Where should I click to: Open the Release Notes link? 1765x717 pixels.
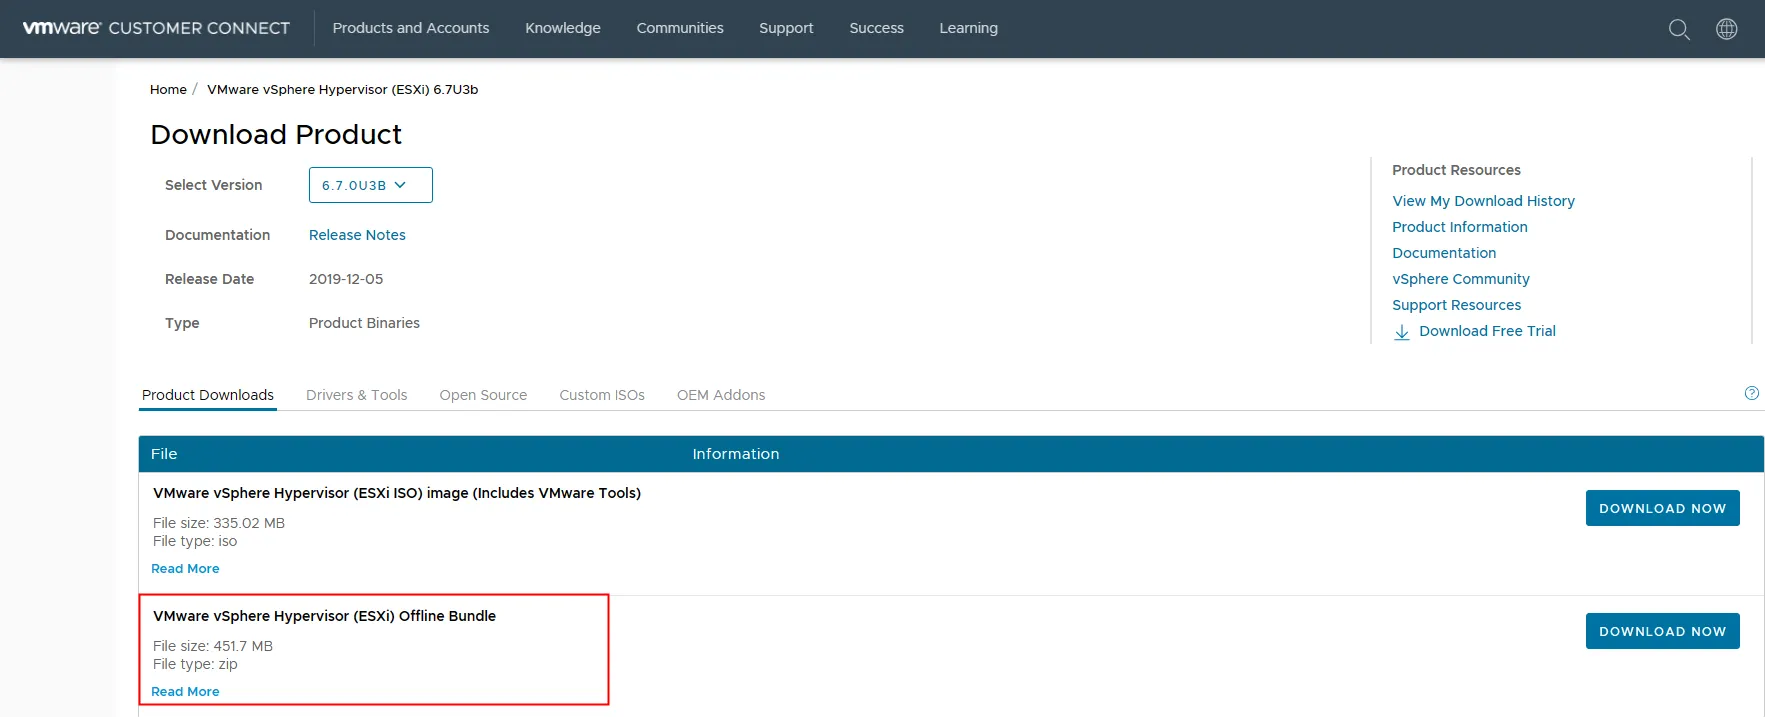(357, 235)
